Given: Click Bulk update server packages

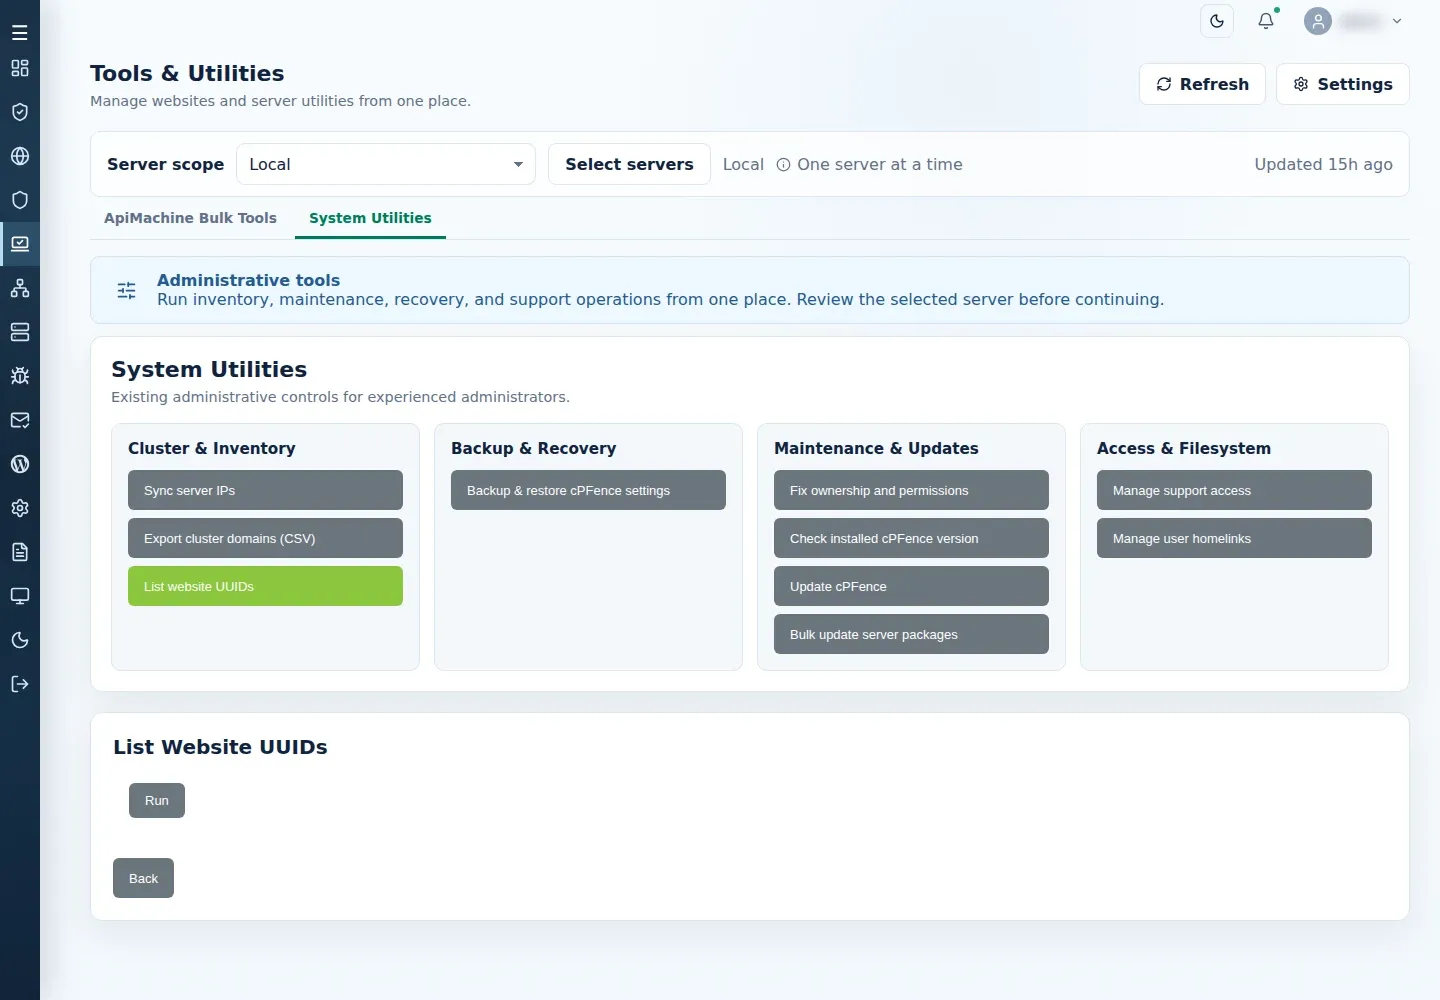Looking at the screenshot, I should (911, 634).
